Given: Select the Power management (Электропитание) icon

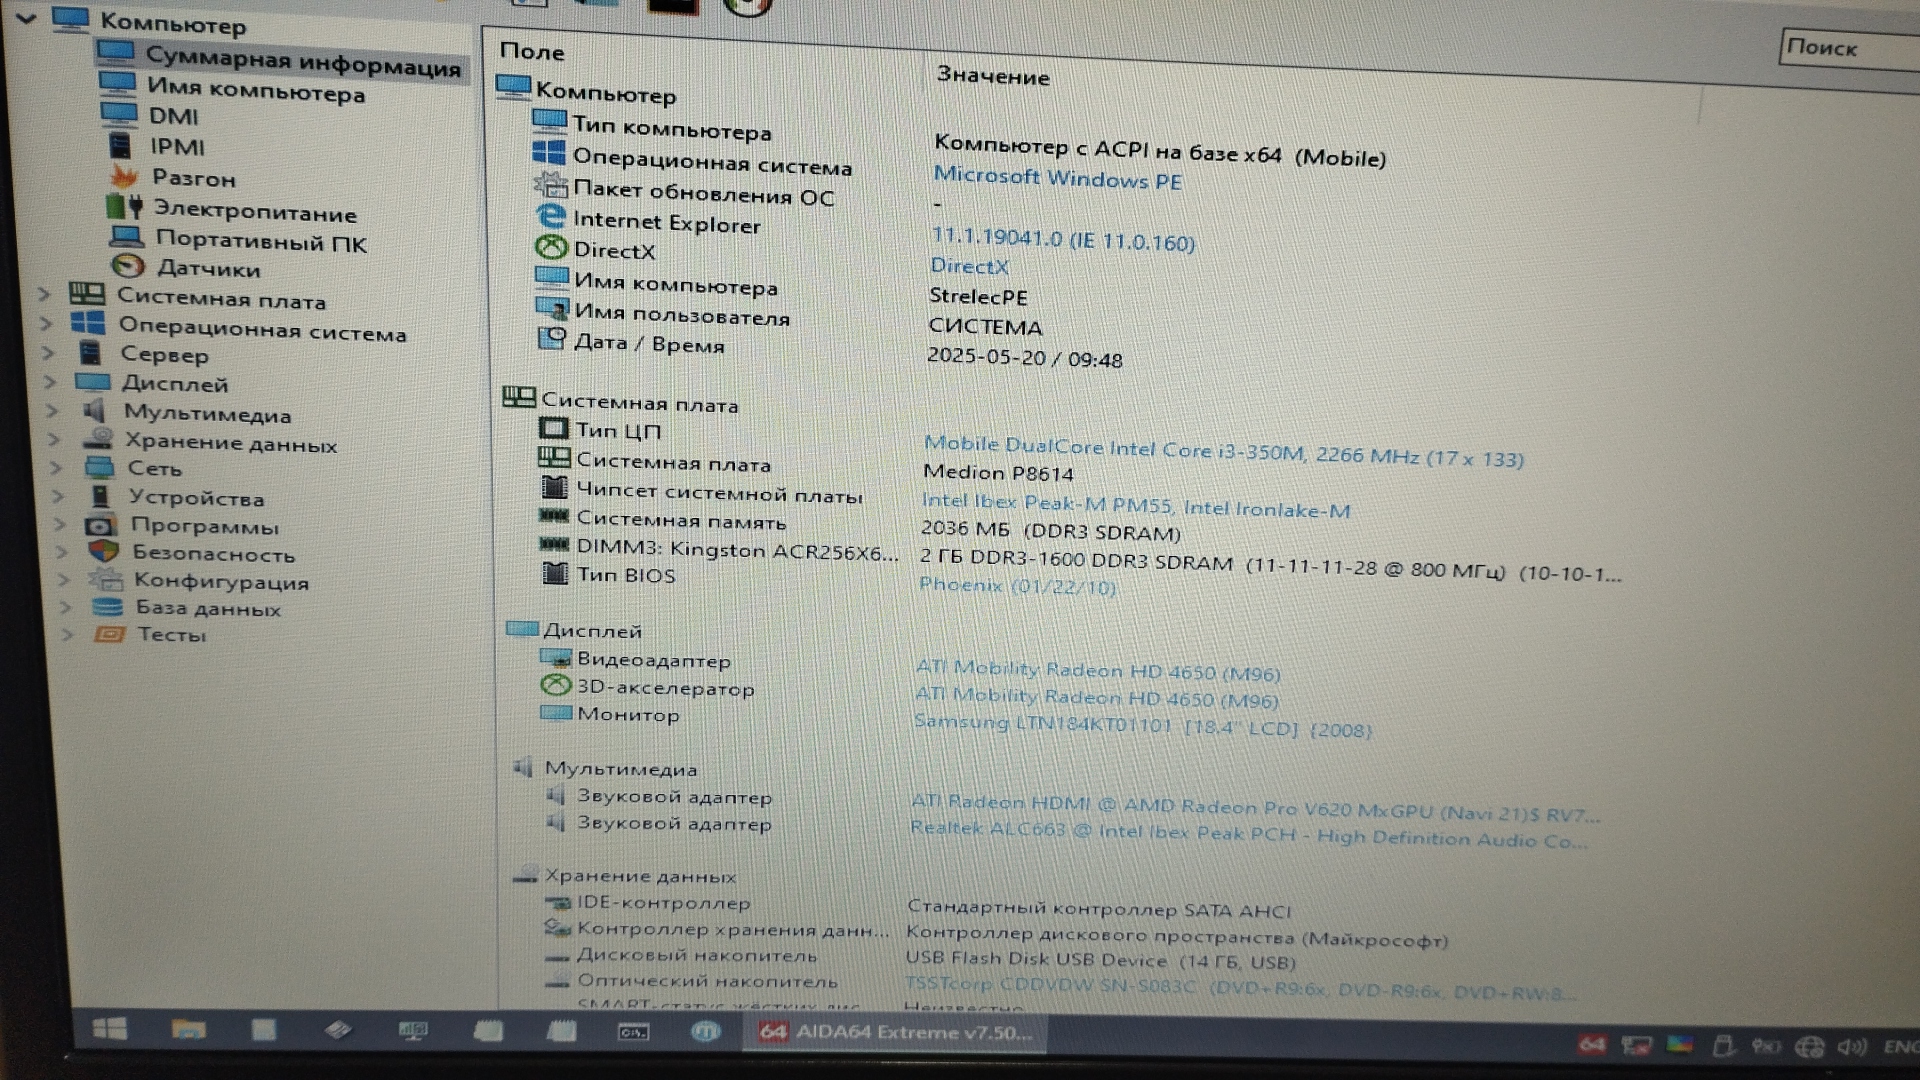Looking at the screenshot, I should 124,208.
